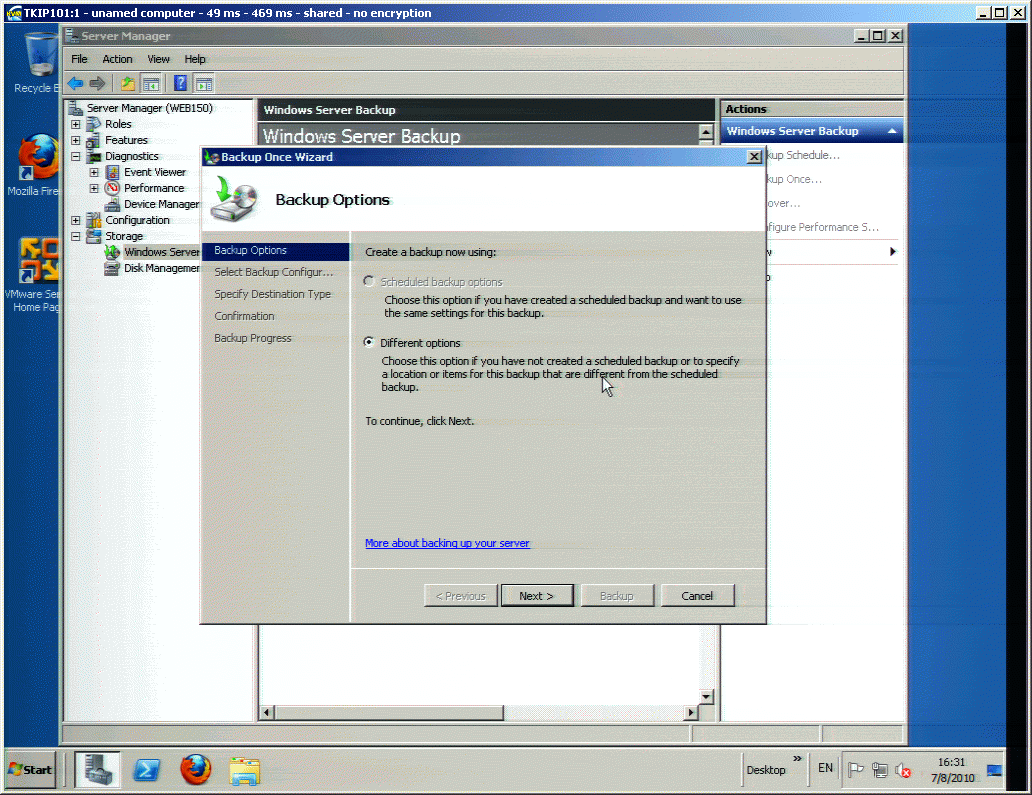Open the Action menu
Image resolution: width=1032 pixels, height=795 pixels.
click(117, 59)
